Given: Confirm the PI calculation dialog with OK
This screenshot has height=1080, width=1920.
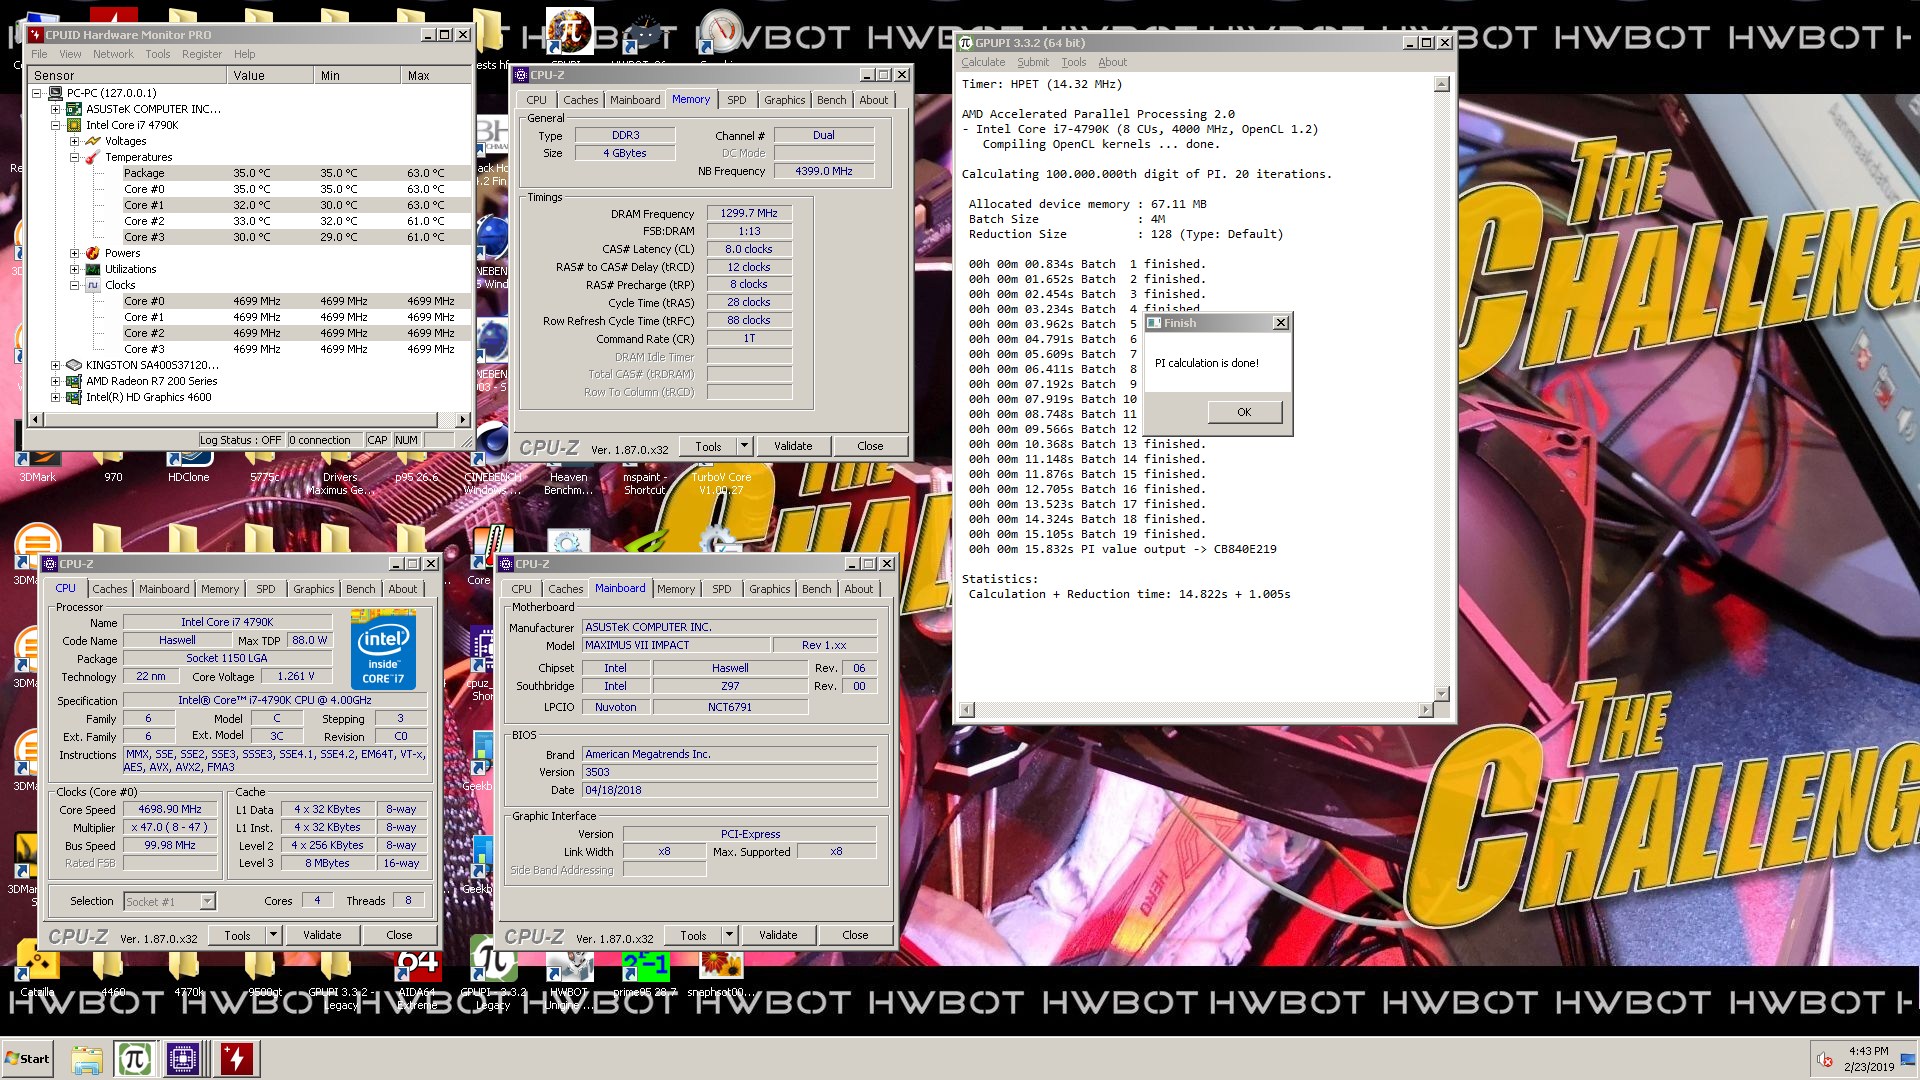Looking at the screenshot, I should pos(1244,412).
